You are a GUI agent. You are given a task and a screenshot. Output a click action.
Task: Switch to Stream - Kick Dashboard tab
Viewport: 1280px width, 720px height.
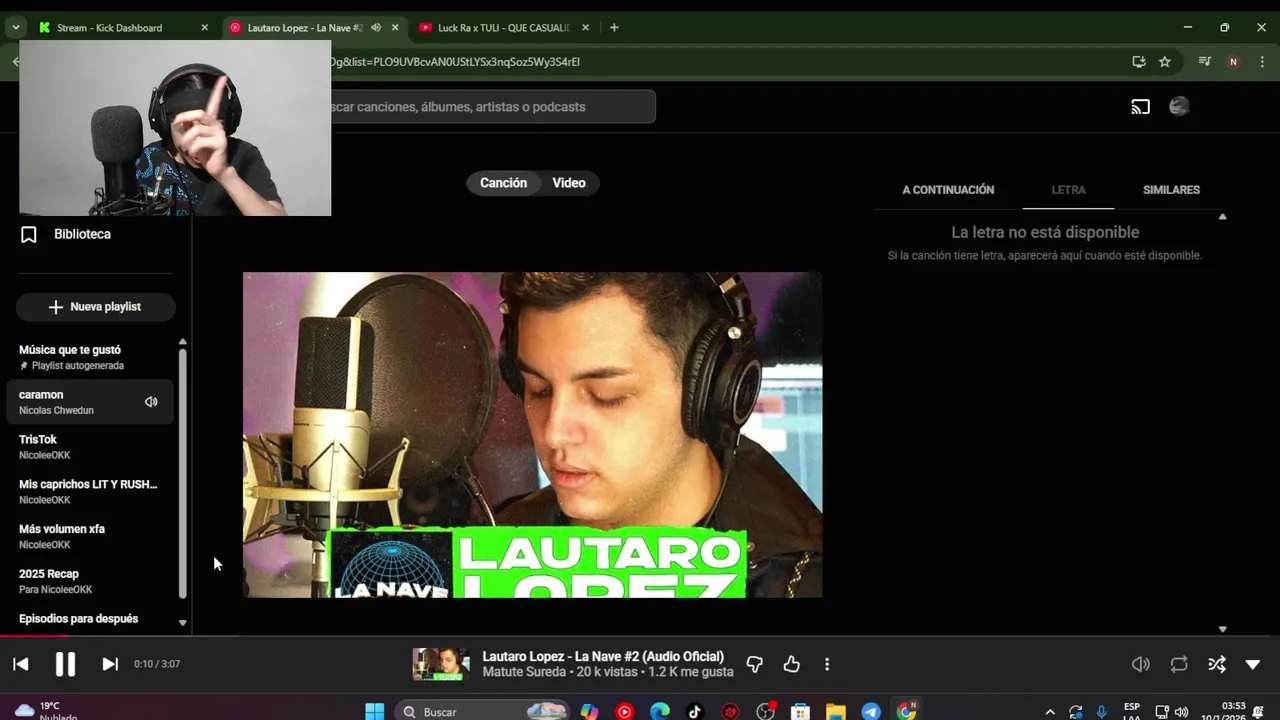coord(120,28)
